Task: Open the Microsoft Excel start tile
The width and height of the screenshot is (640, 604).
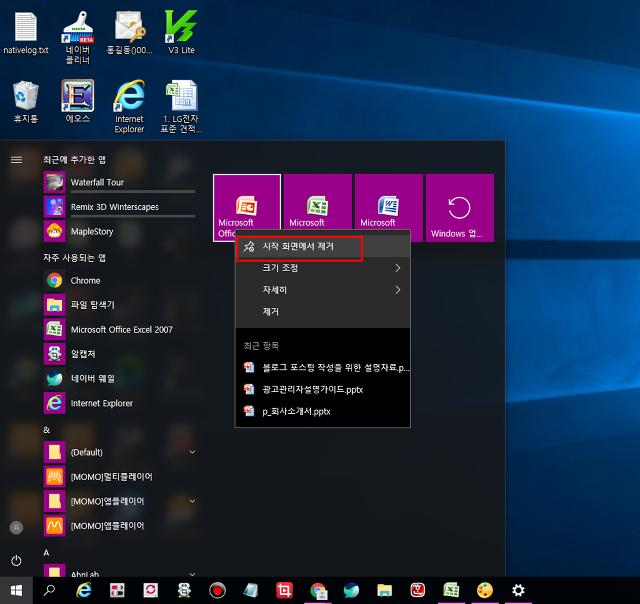Action: coord(318,203)
